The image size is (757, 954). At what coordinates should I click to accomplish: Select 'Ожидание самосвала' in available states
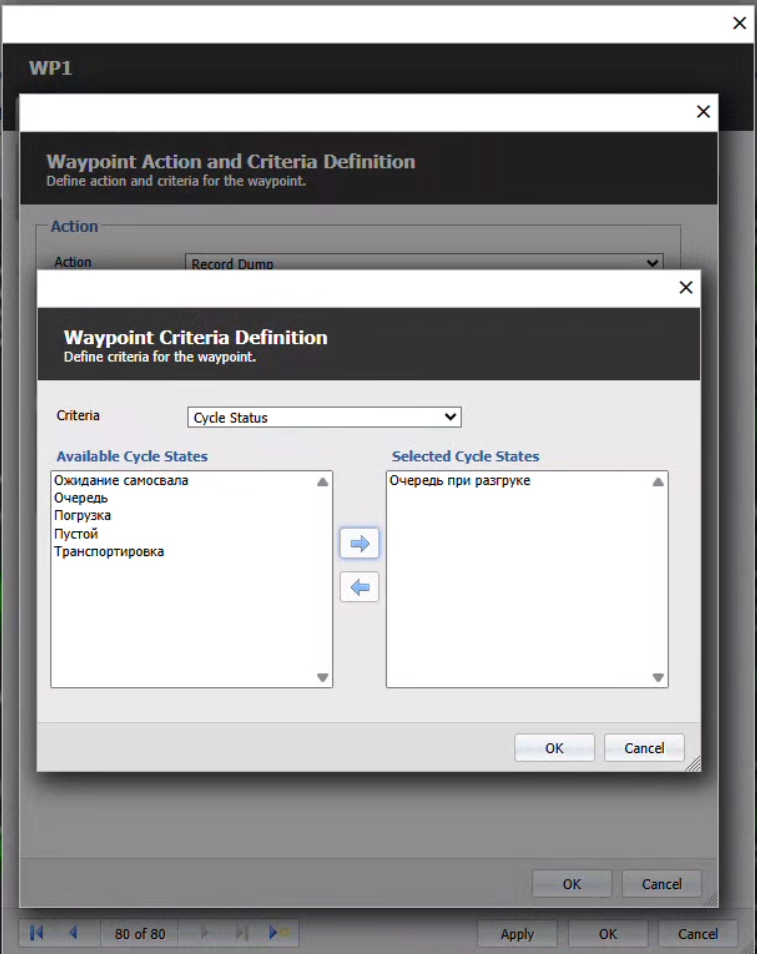121,481
